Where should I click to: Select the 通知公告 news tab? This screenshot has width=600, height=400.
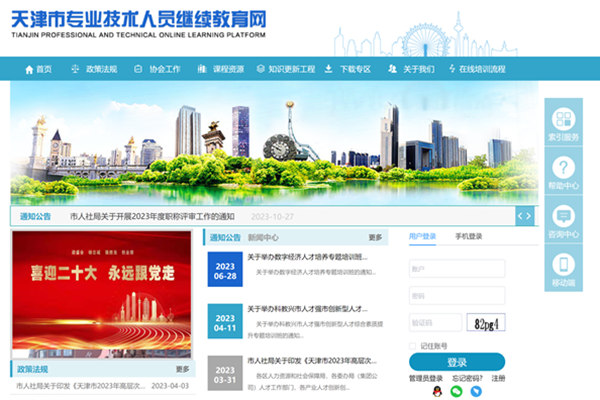[x=225, y=238]
